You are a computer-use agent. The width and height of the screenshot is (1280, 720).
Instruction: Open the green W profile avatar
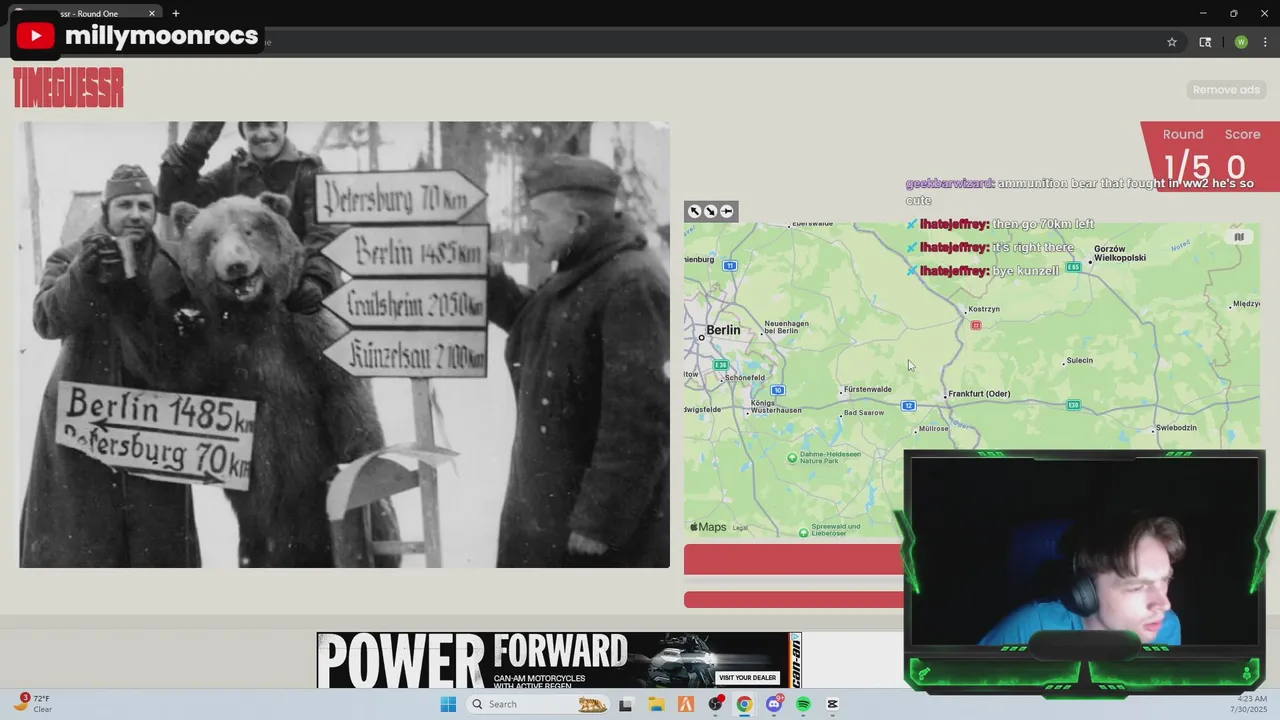pyautogui.click(x=1241, y=42)
